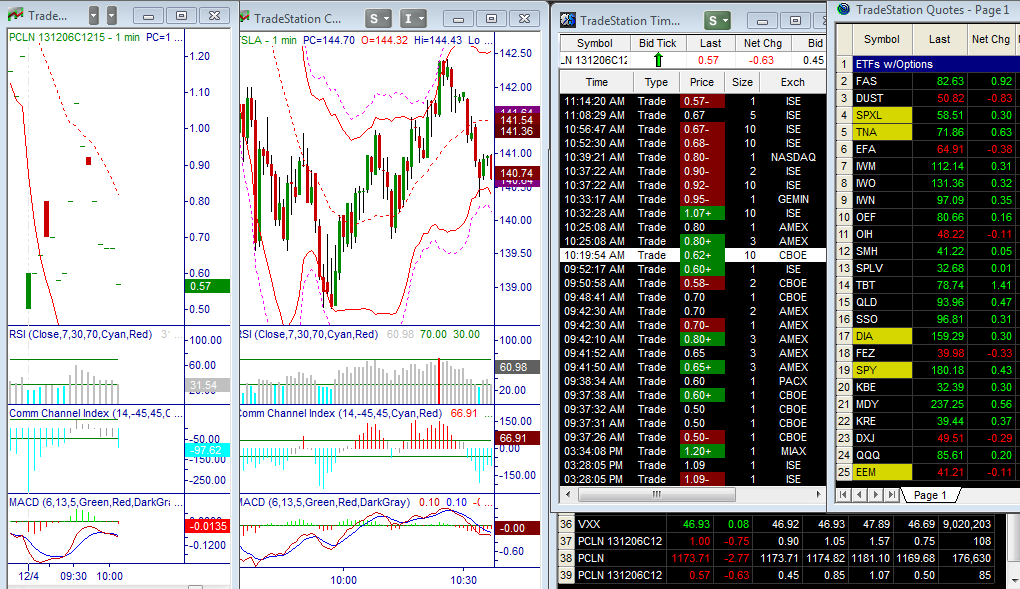
Task: Select the QQQ symbol row
Action: tap(882, 455)
